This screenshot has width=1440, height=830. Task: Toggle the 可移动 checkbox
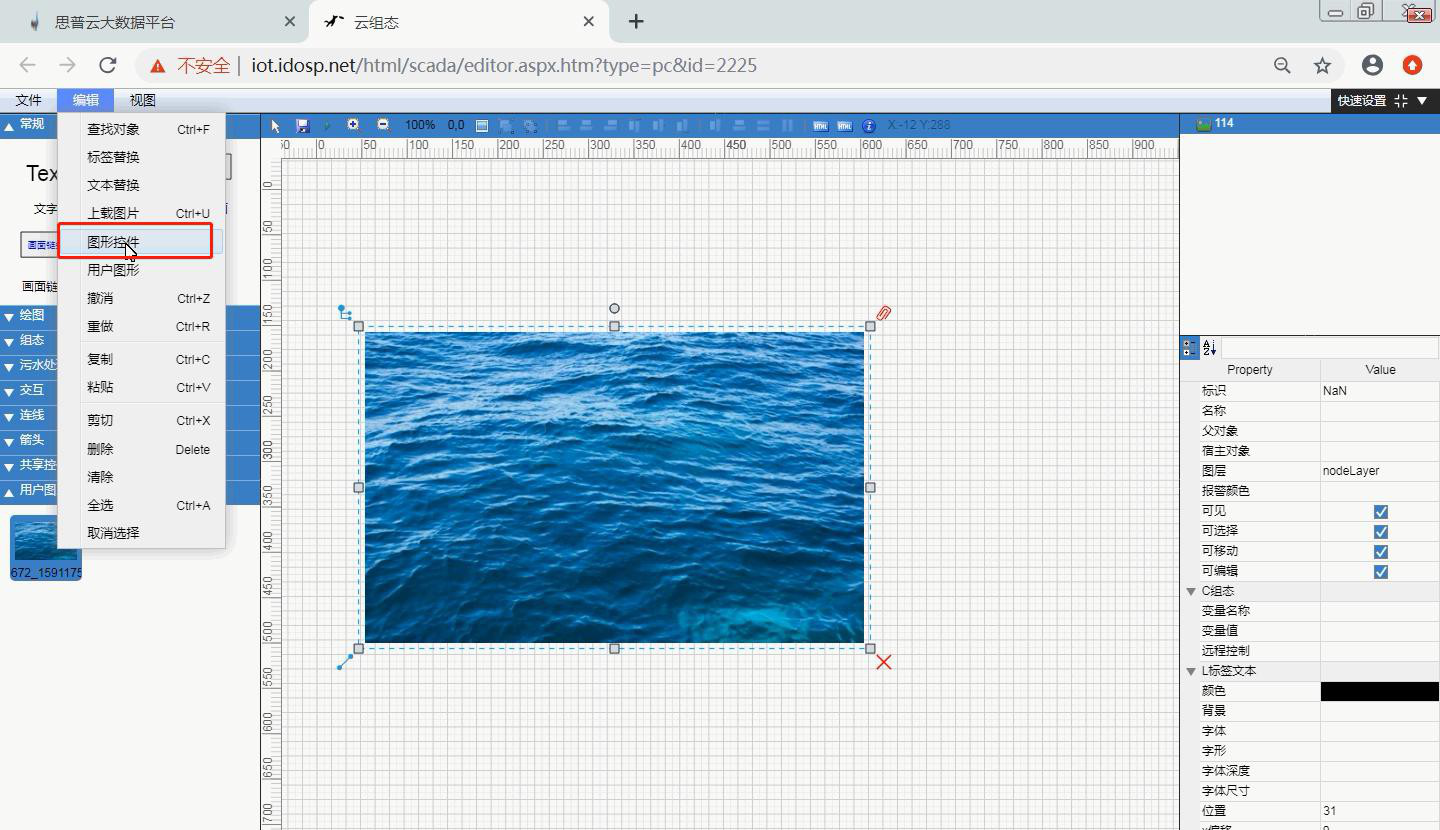(1380, 551)
